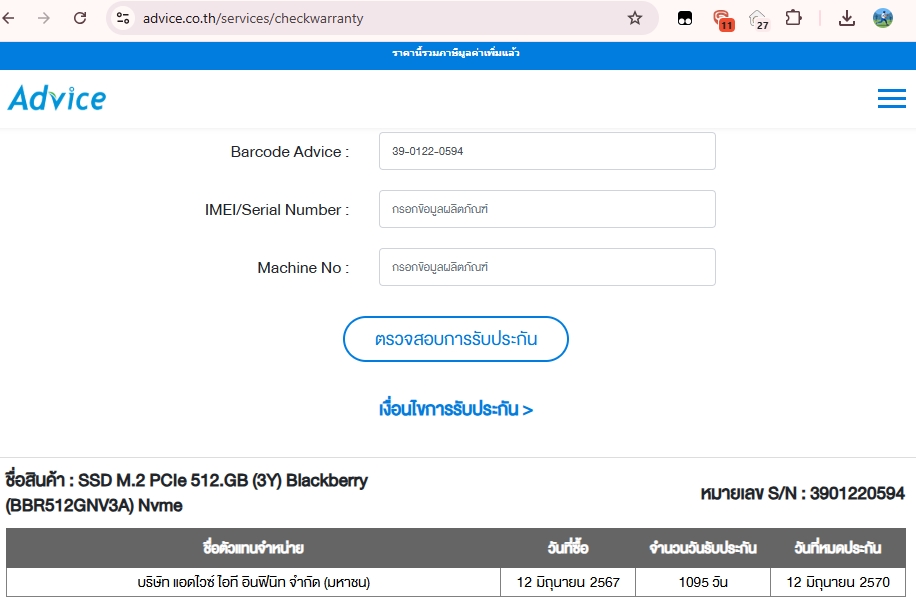Viewport: 916px width, 613px height.
Task: Open browser downloads icon
Action: pyautogui.click(x=846, y=18)
